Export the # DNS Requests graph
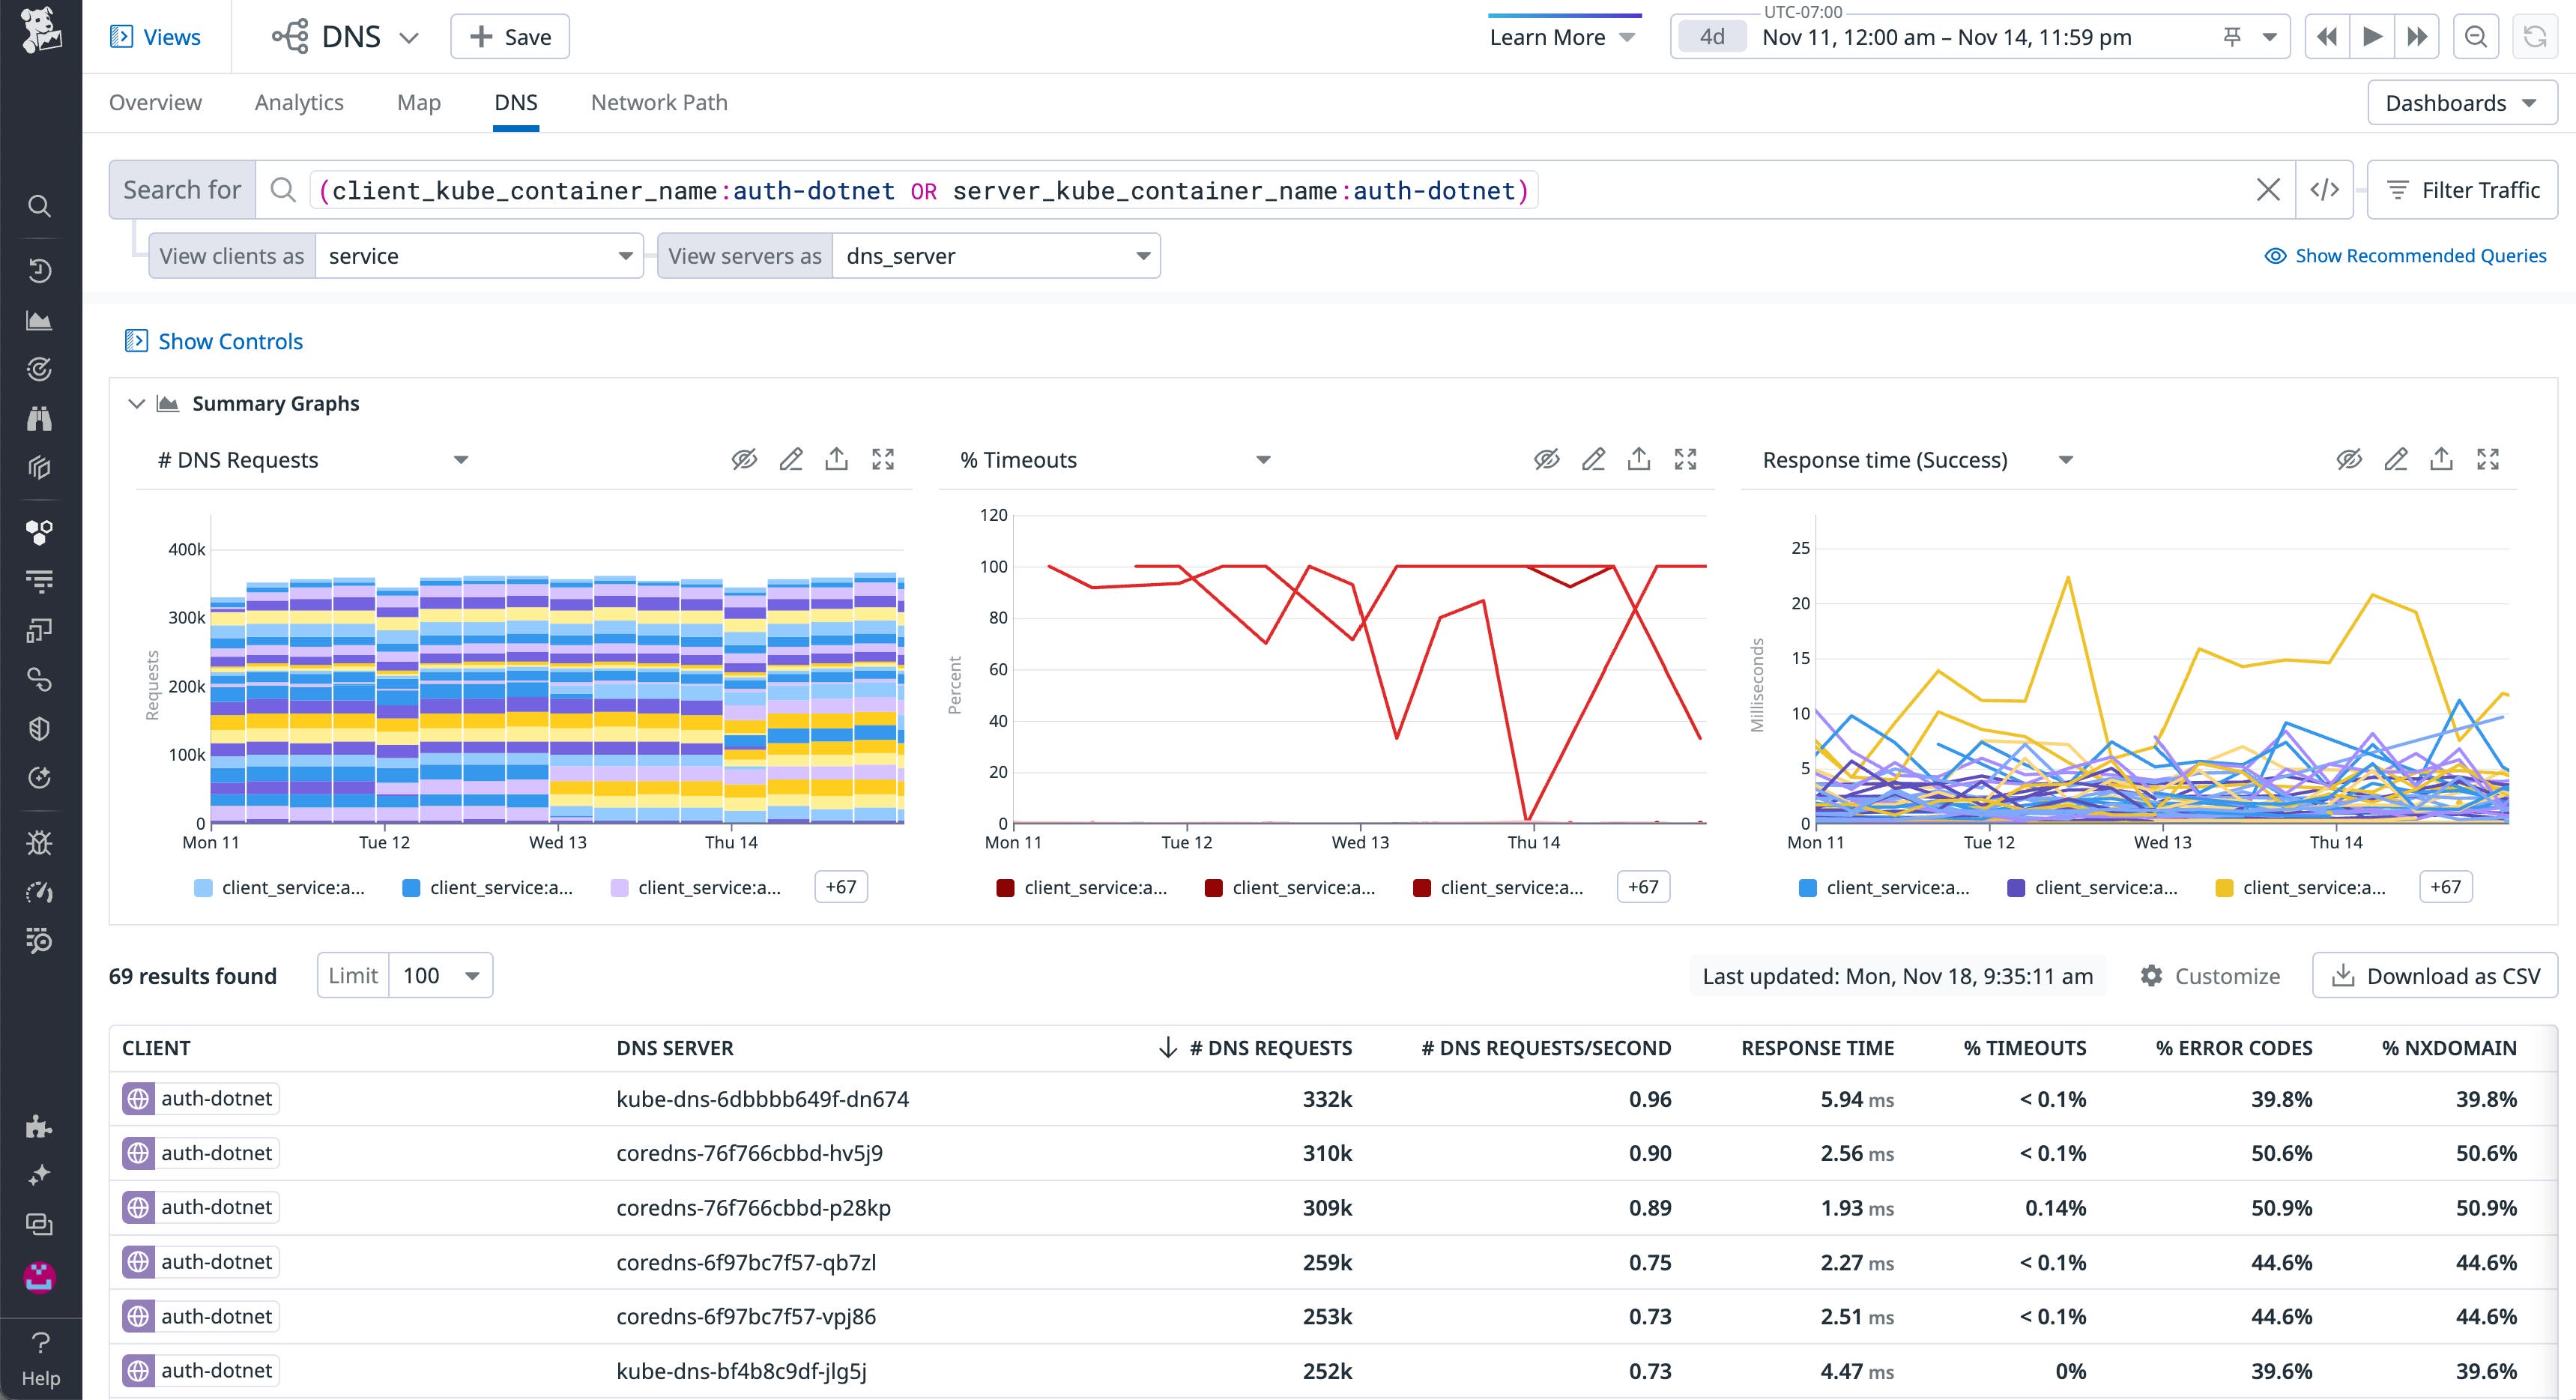 coord(837,459)
